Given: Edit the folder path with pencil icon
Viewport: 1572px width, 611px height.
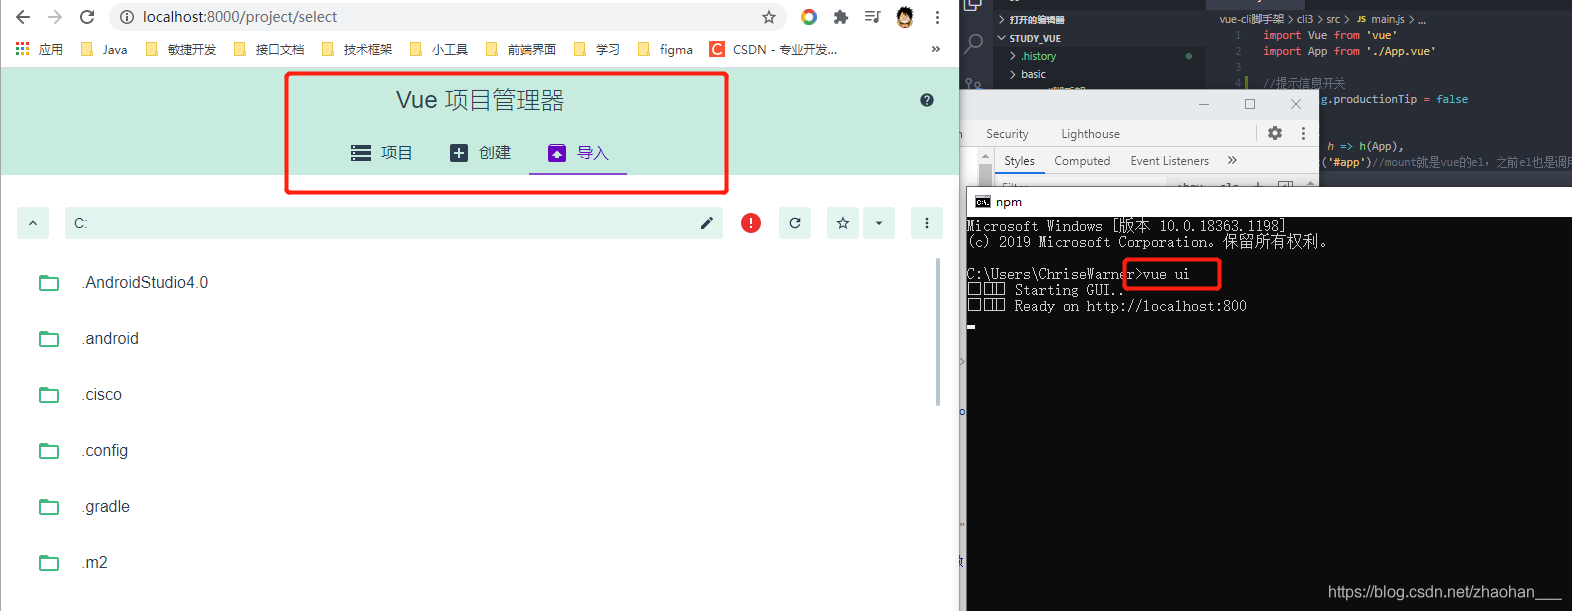Looking at the screenshot, I should pos(707,223).
